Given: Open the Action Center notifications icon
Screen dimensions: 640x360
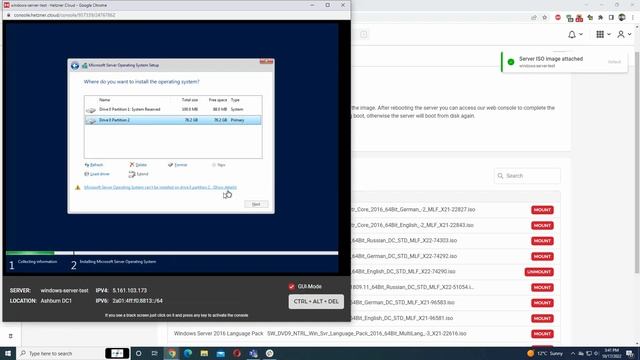Looking at the screenshot, I should click(x=630, y=353).
